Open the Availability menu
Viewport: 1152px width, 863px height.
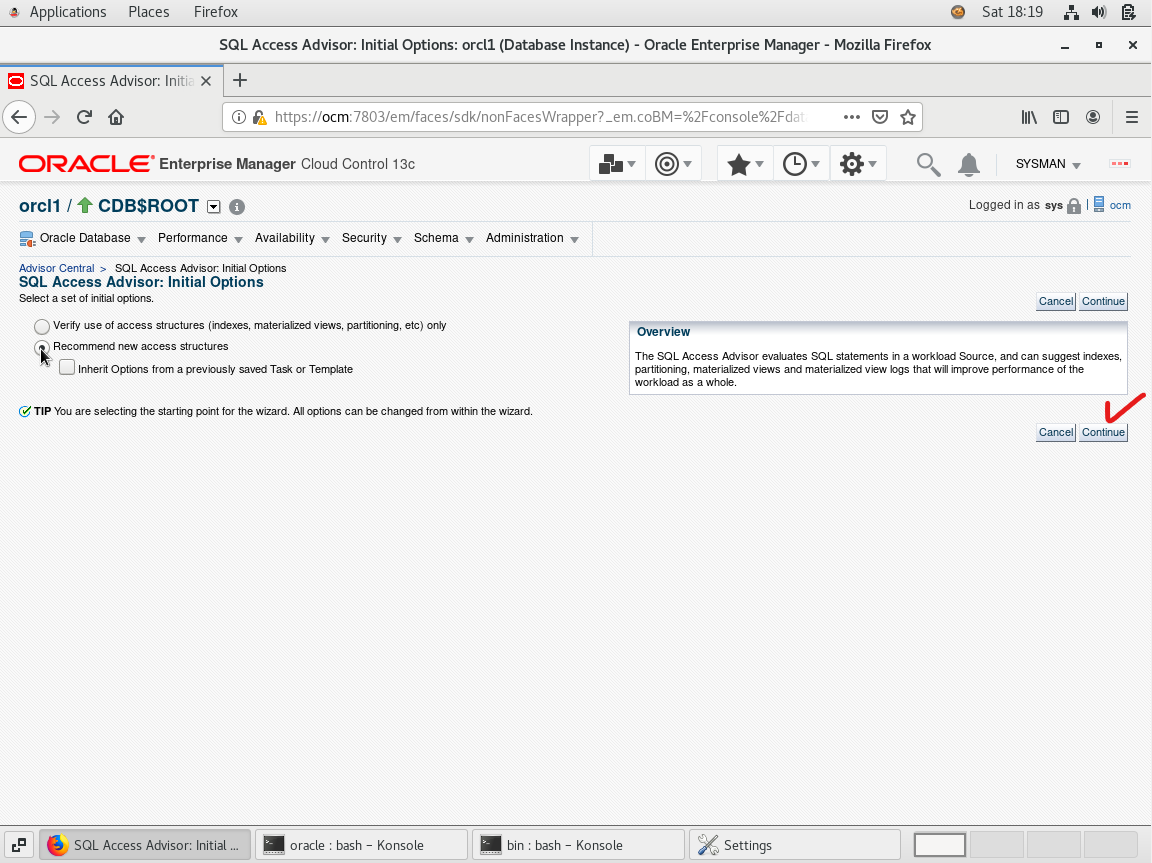292,238
